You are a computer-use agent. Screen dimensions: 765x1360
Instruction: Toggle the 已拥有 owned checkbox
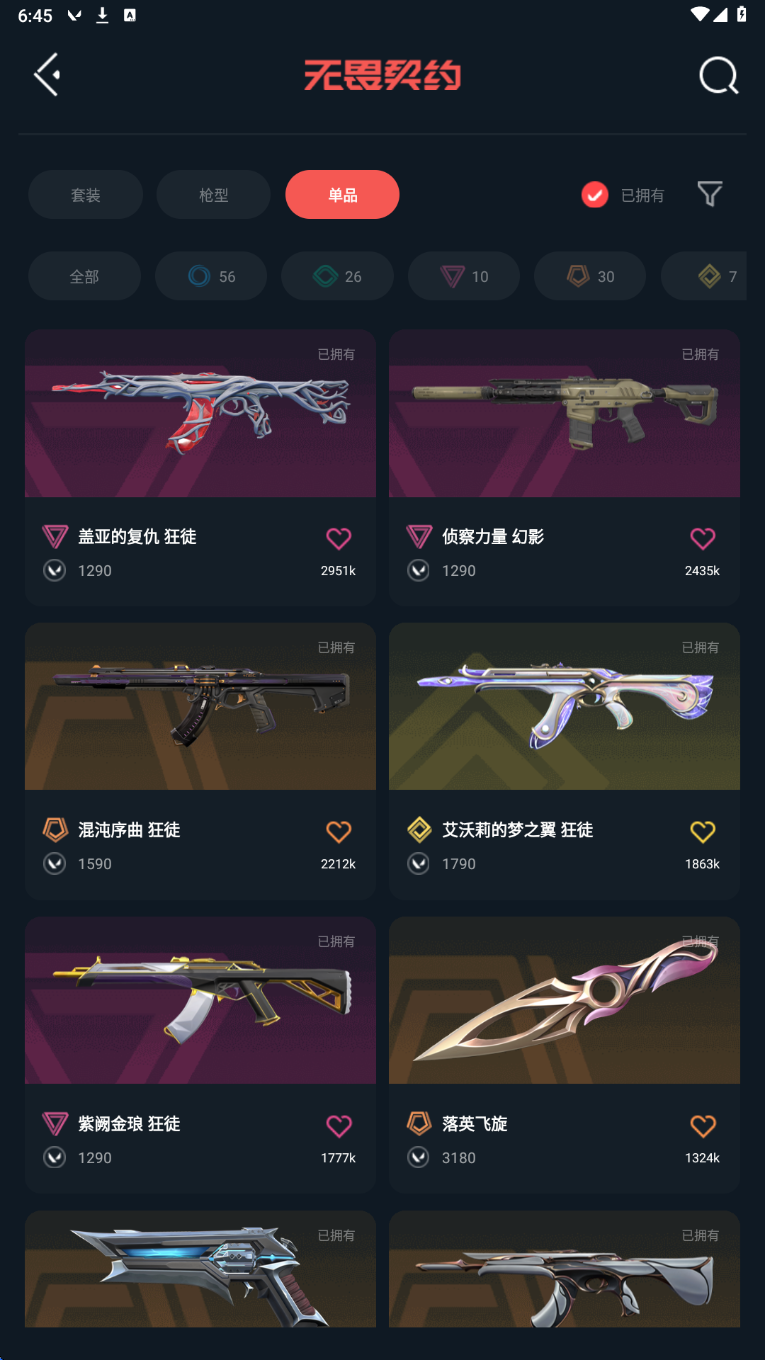(x=595, y=195)
